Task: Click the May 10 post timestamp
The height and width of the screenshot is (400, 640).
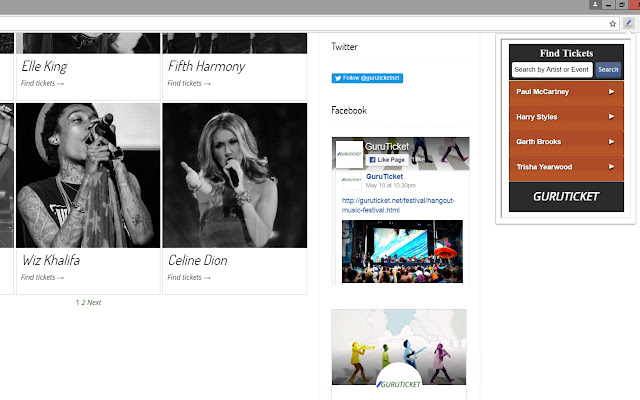Action: [x=391, y=185]
